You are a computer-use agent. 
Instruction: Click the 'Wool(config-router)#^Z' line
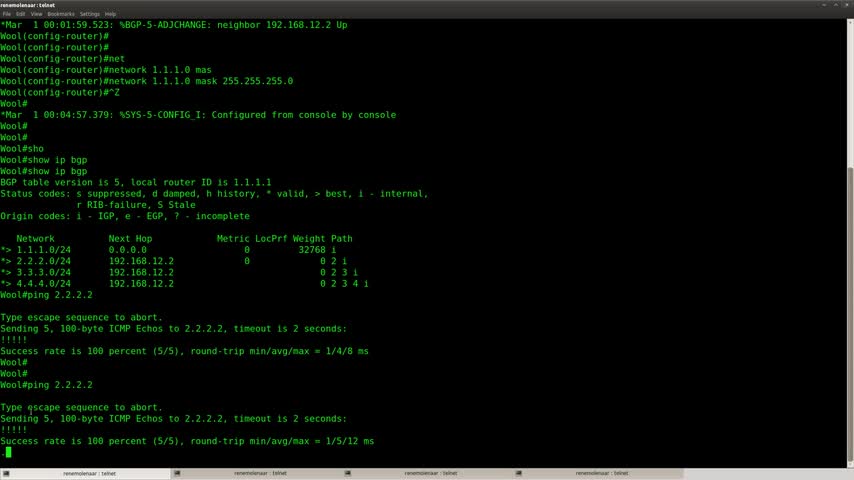coord(60,93)
